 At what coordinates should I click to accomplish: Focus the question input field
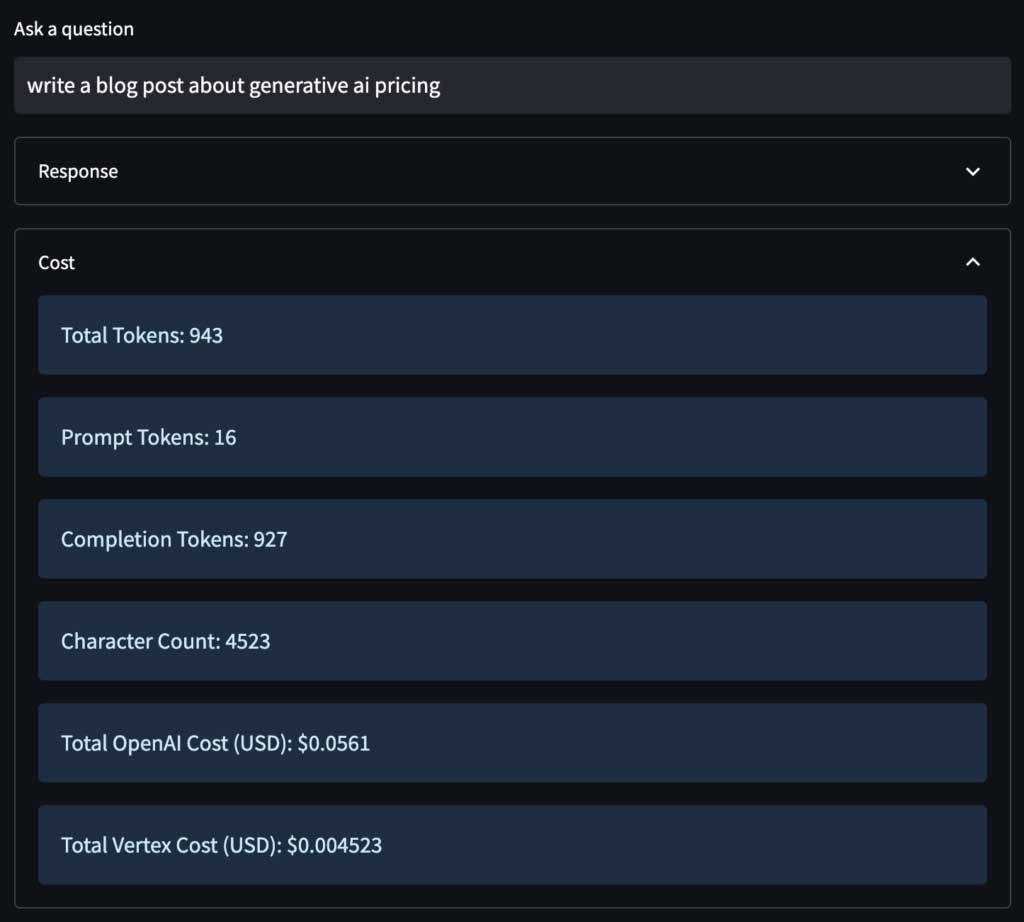coord(600,86)
